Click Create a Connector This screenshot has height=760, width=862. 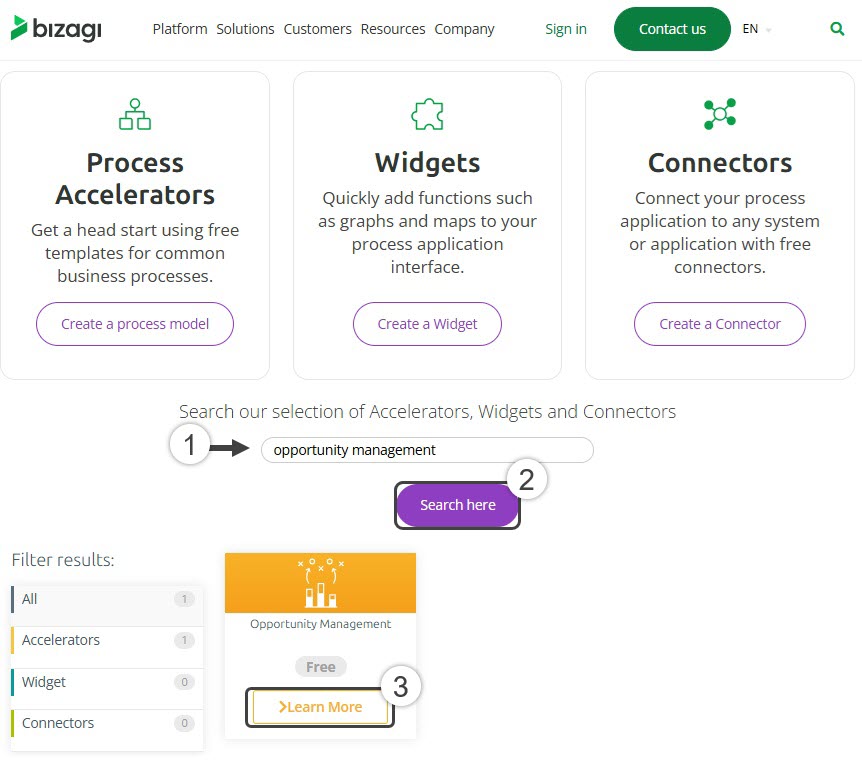coord(719,324)
